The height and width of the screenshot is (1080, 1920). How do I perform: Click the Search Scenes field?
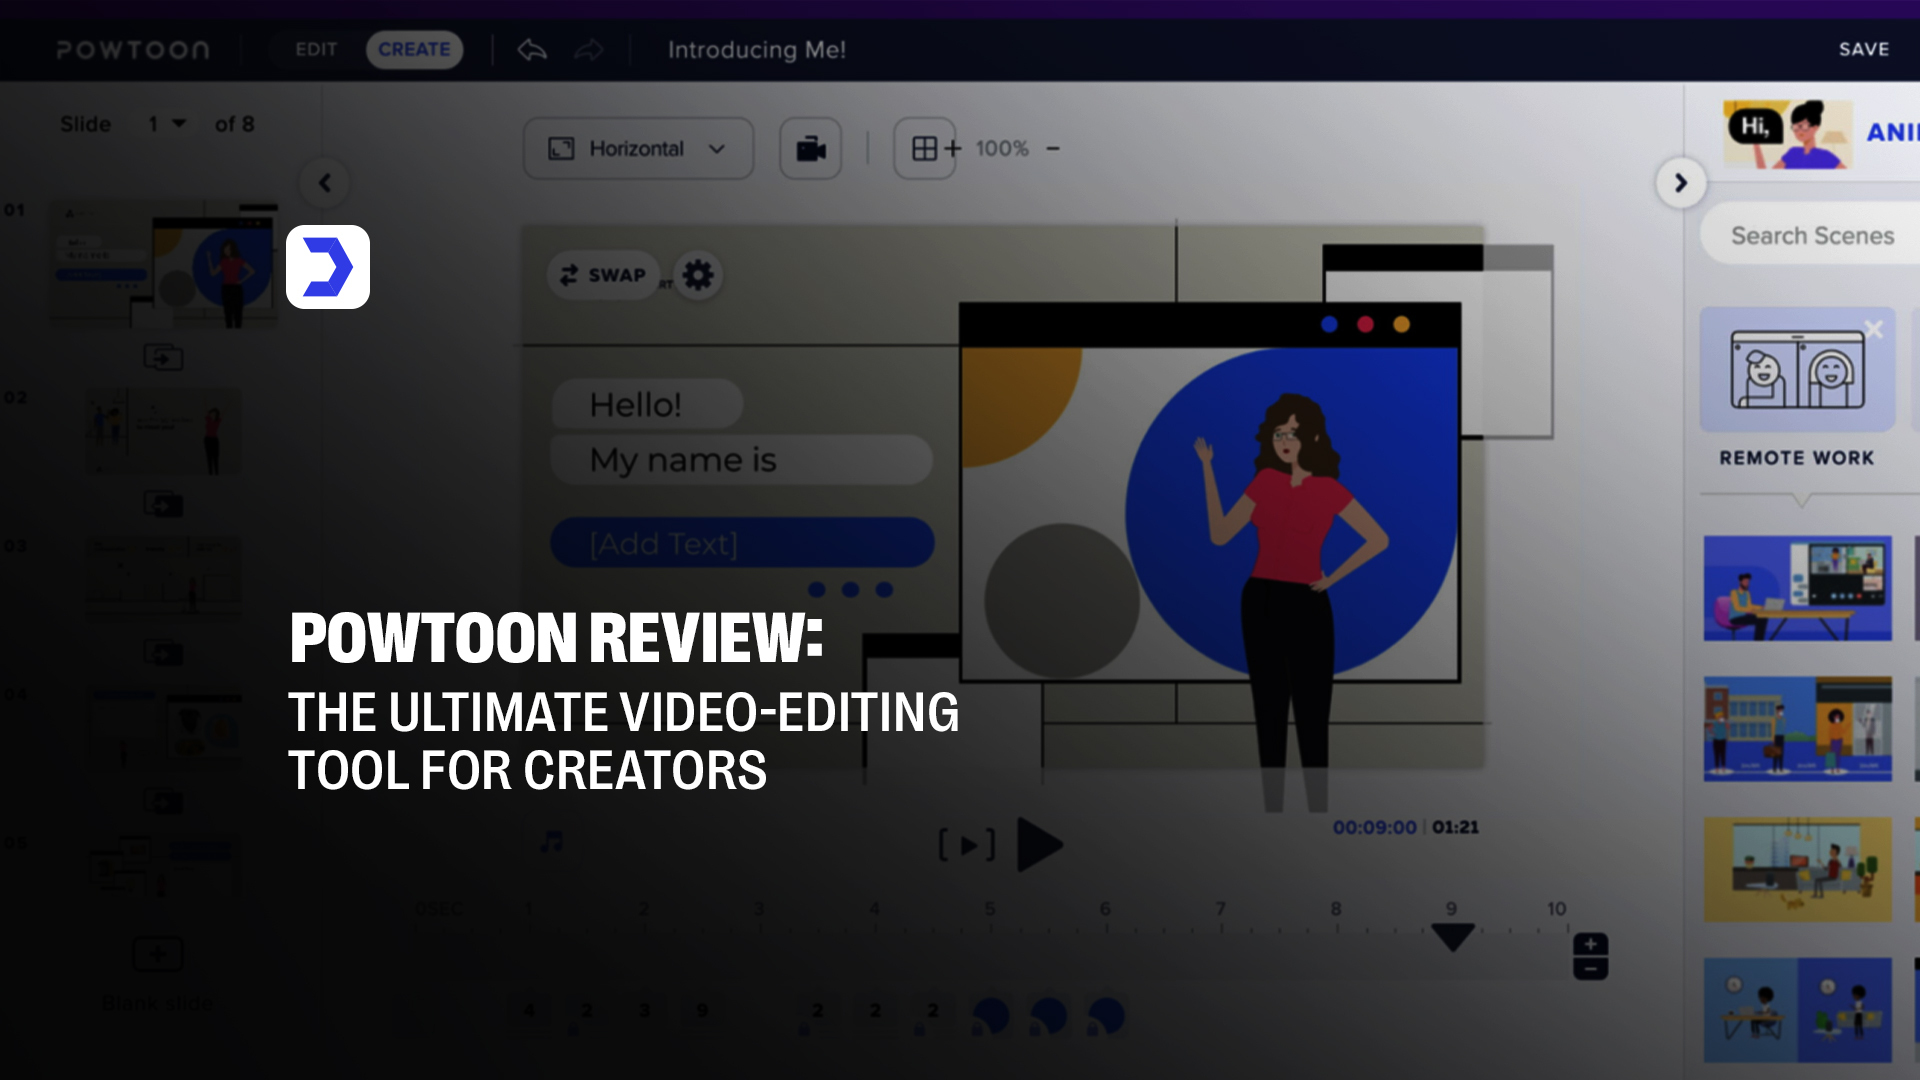pyautogui.click(x=1812, y=236)
